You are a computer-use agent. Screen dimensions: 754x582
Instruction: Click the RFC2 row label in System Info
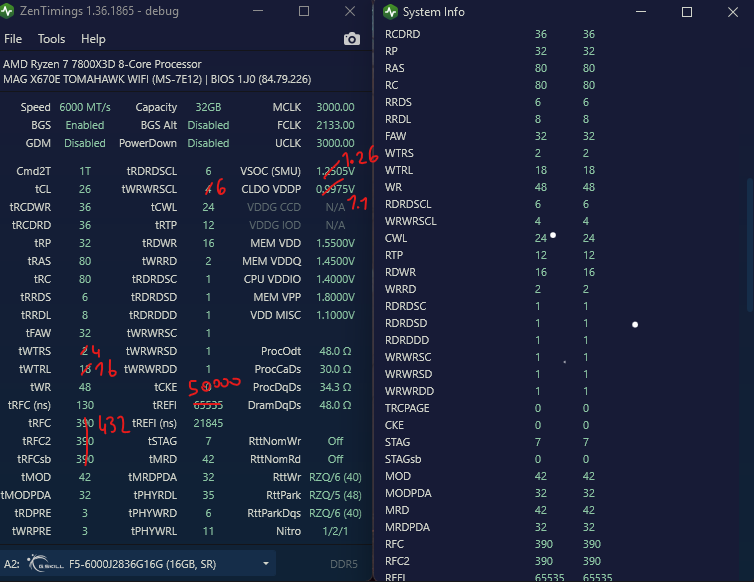(x=397, y=561)
